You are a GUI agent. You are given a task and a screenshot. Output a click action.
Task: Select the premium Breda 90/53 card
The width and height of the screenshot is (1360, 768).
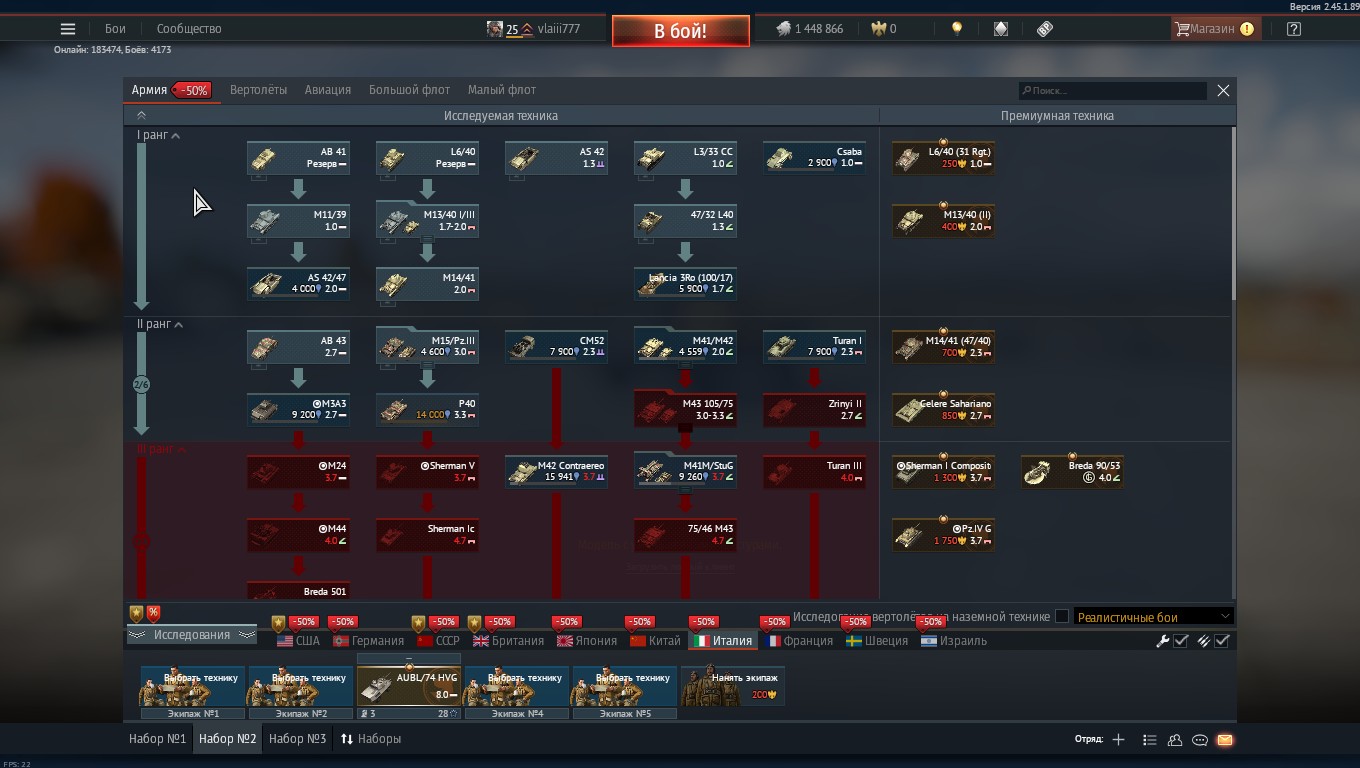coord(1072,472)
